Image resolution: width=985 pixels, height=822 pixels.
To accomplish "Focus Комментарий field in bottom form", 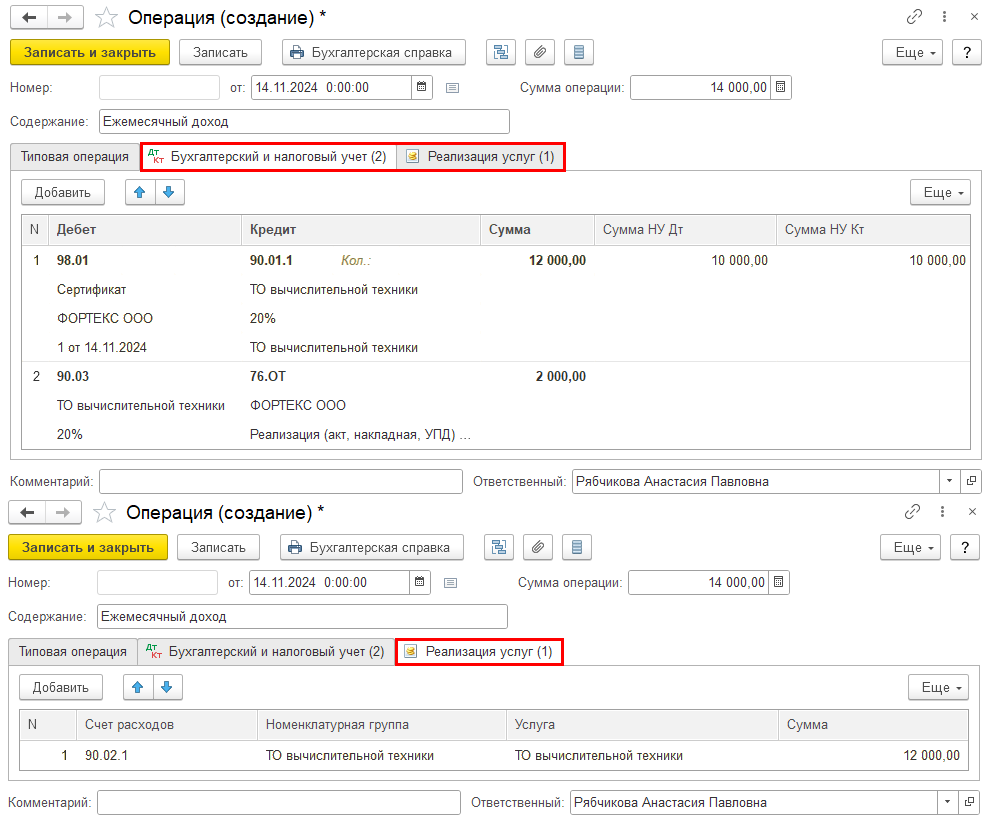I will [x=279, y=803].
